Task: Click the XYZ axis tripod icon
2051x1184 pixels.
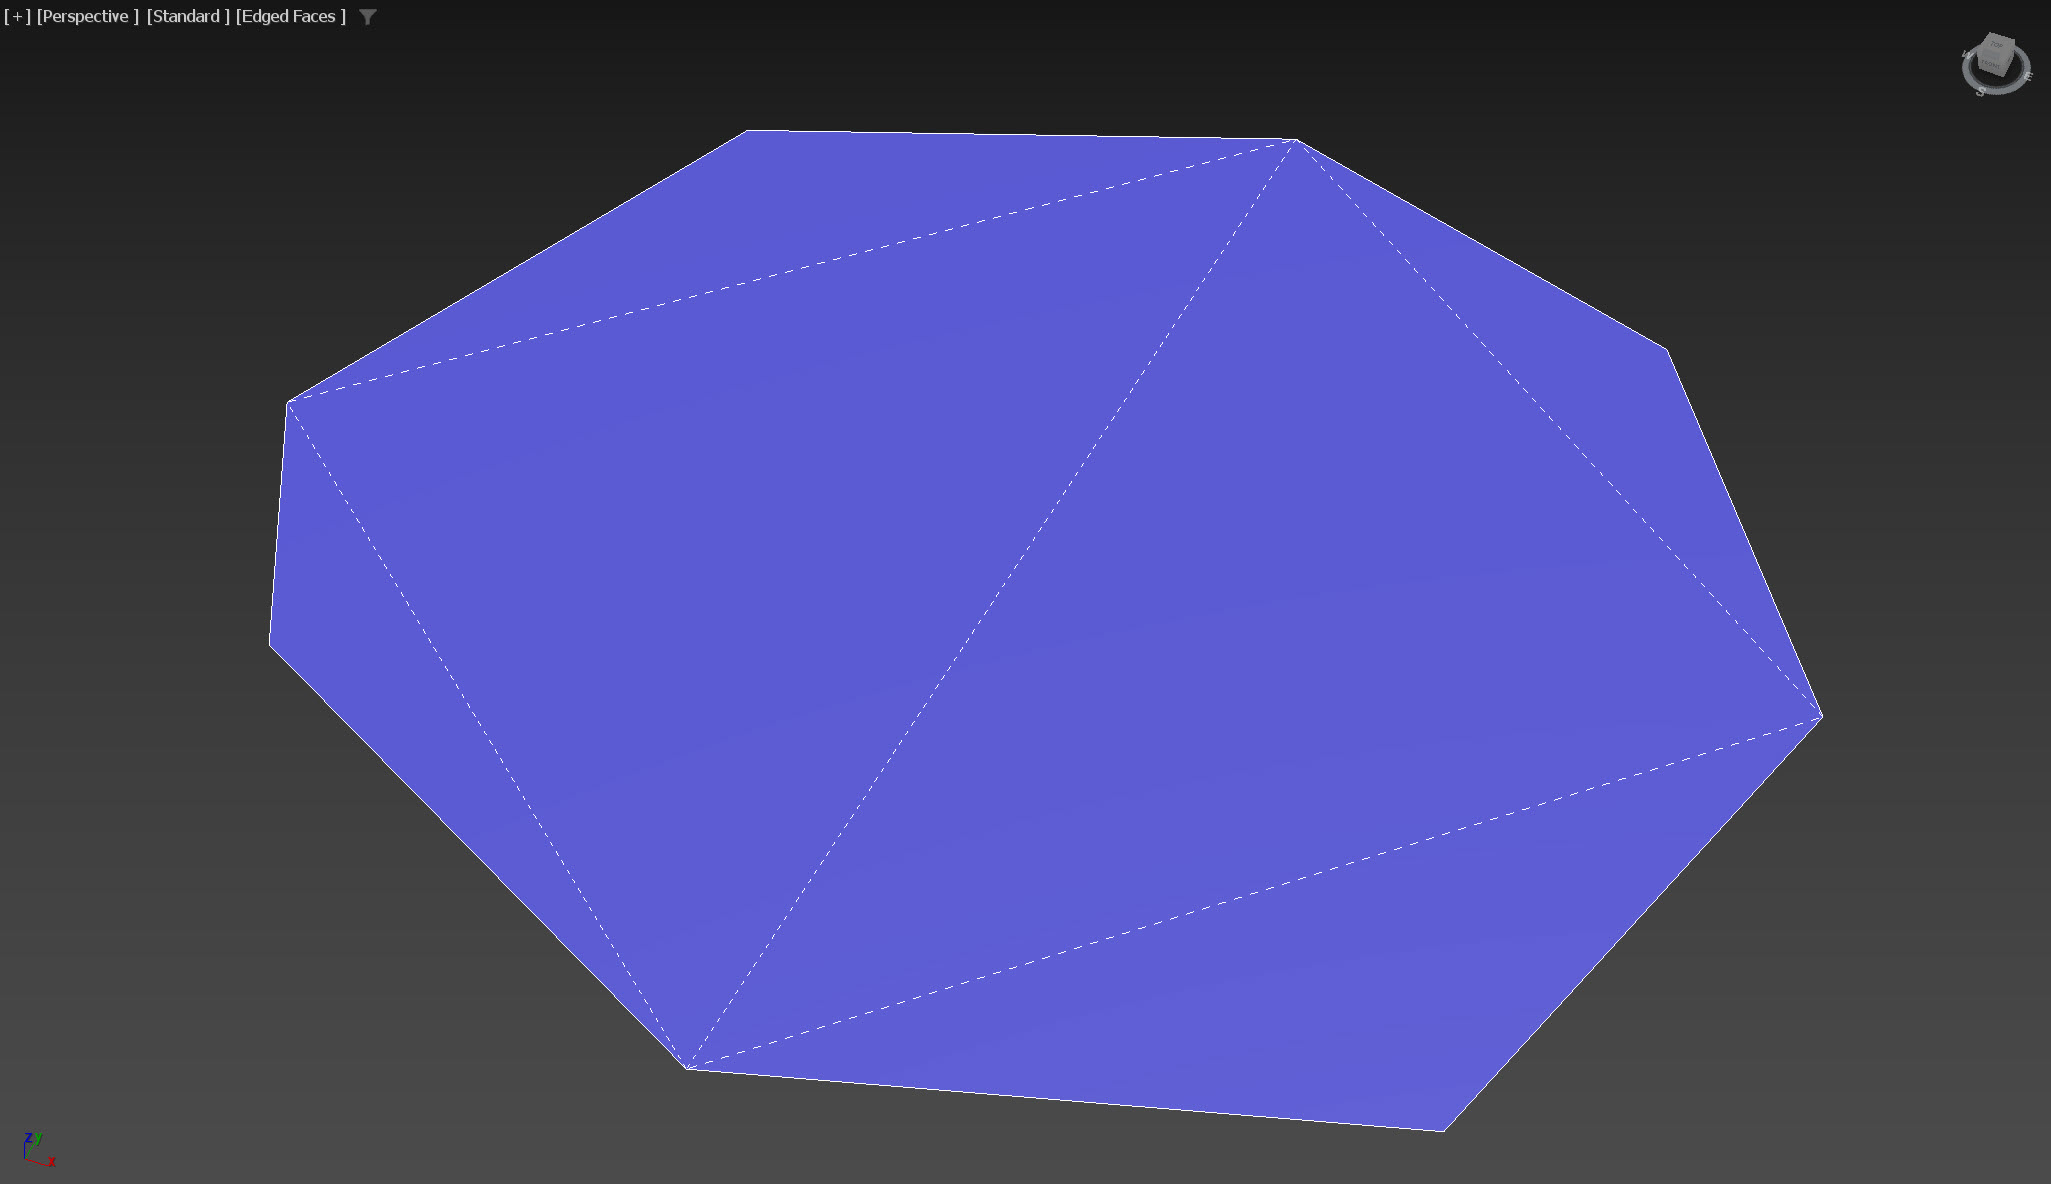Action: point(35,1151)
